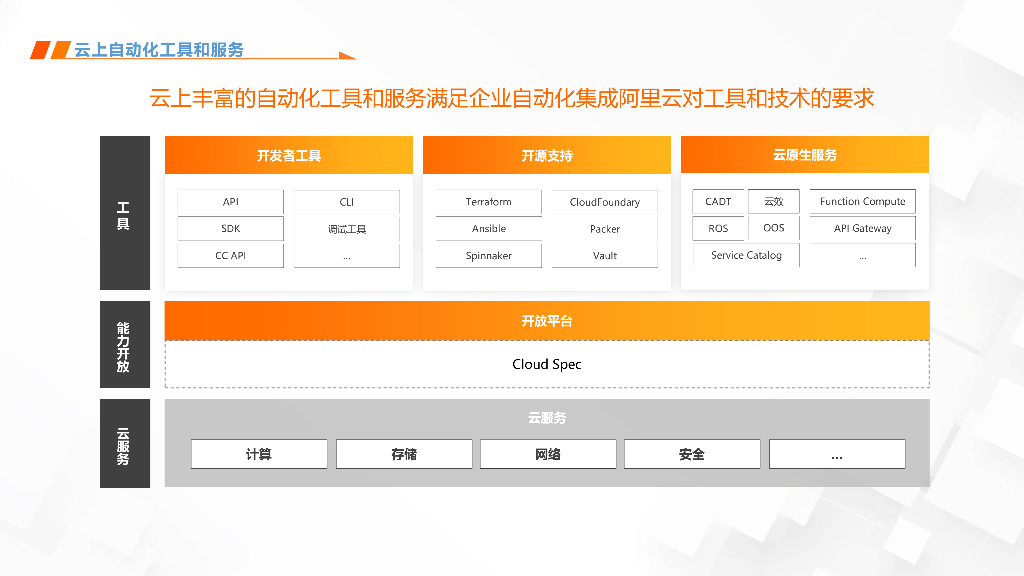Click the SDK box
The height and width of the screenshot is (576, 1024).
pyautogui.click(x=231, y=229)
